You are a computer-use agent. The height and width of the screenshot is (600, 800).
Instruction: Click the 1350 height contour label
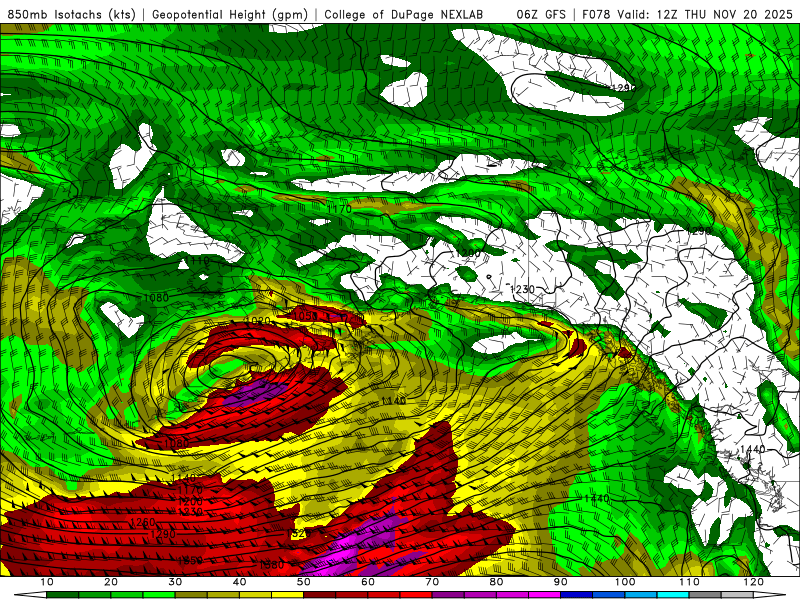[x=190, y=560]
